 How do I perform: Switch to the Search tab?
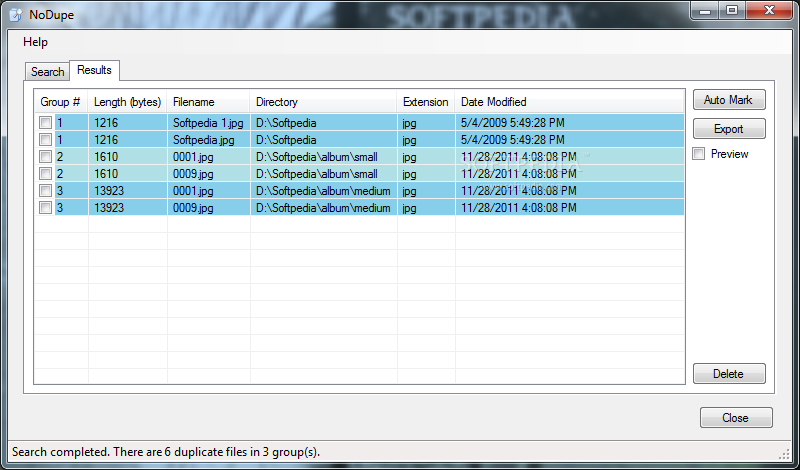coord(47,71)
